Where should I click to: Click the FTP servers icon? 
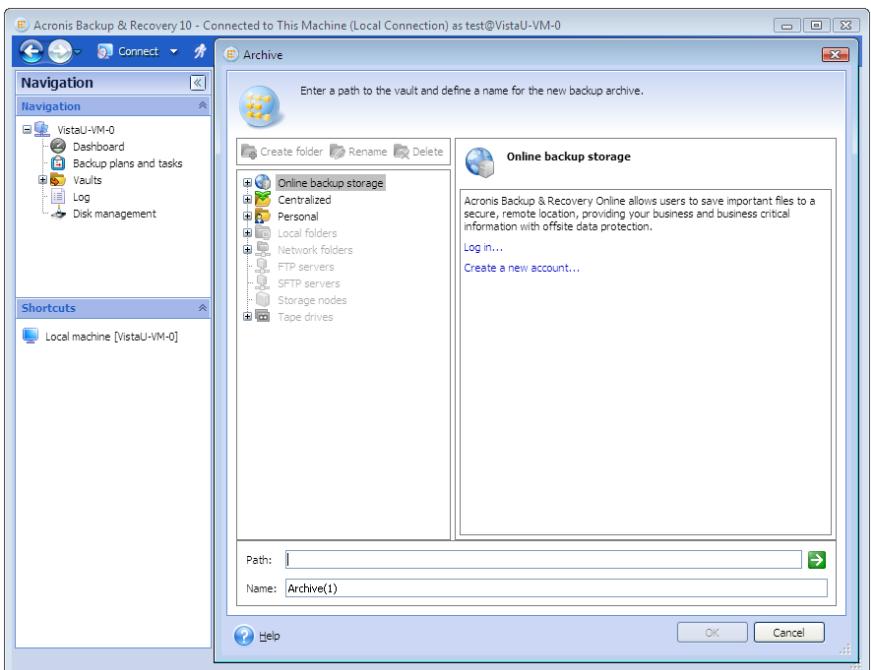263,266
